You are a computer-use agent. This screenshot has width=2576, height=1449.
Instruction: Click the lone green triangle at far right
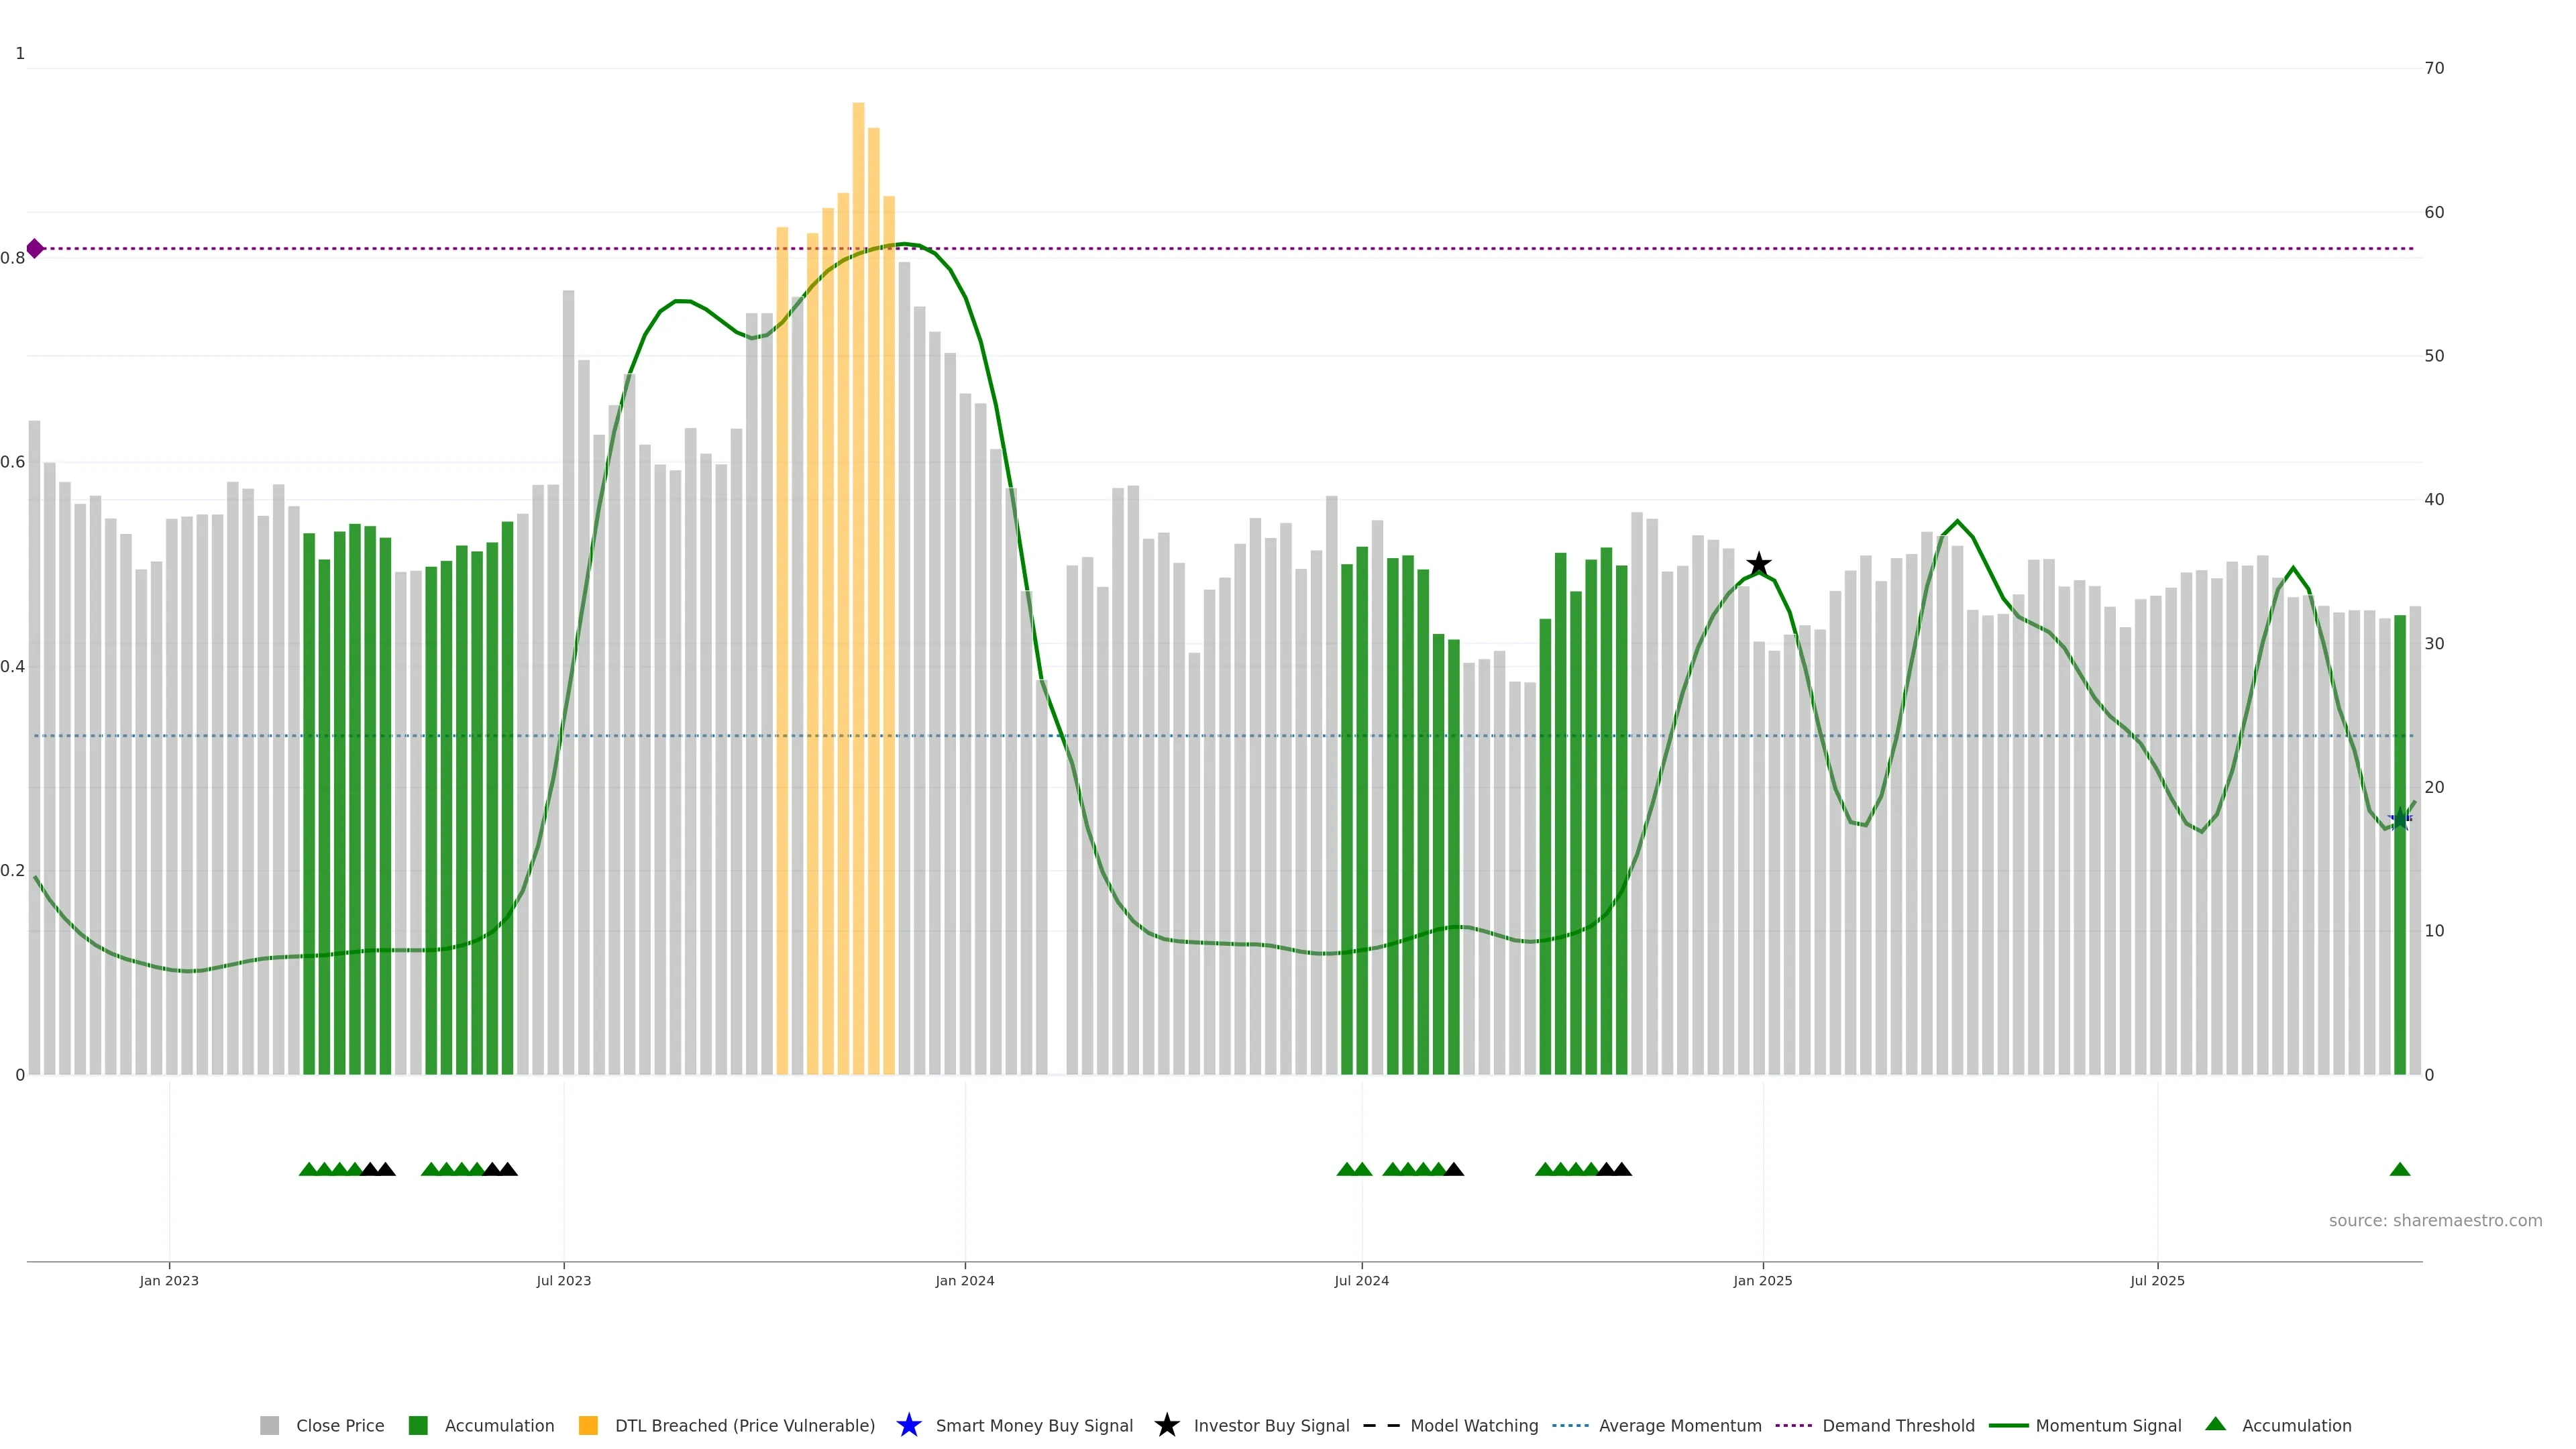2399,1169
